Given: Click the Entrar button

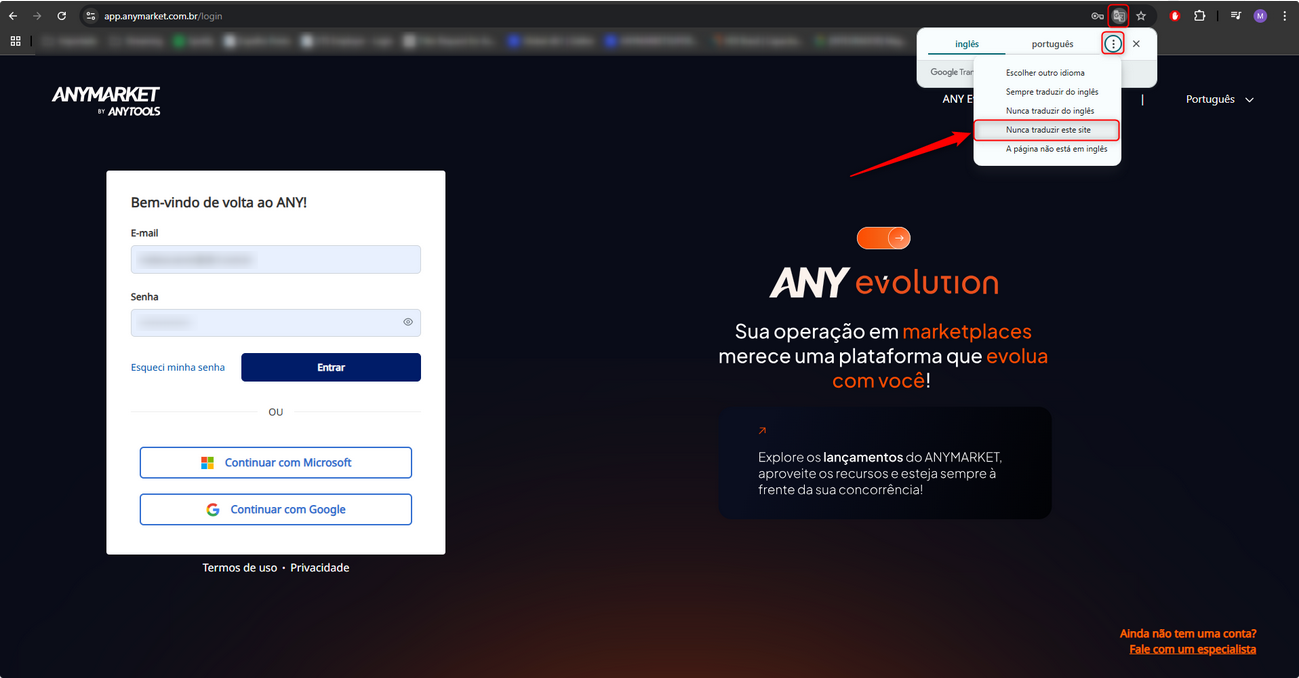Looking at the screenshot, I should tap(331, 367).
